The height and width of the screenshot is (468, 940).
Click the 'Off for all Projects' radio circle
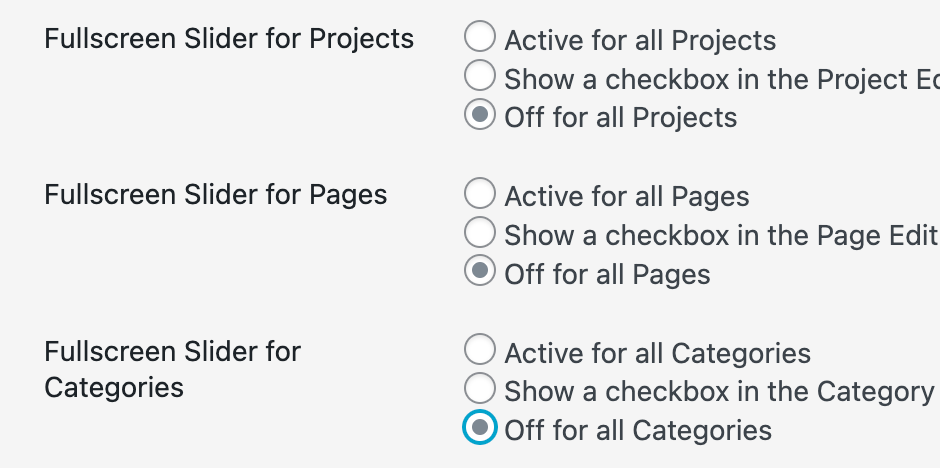coord(480,115)
